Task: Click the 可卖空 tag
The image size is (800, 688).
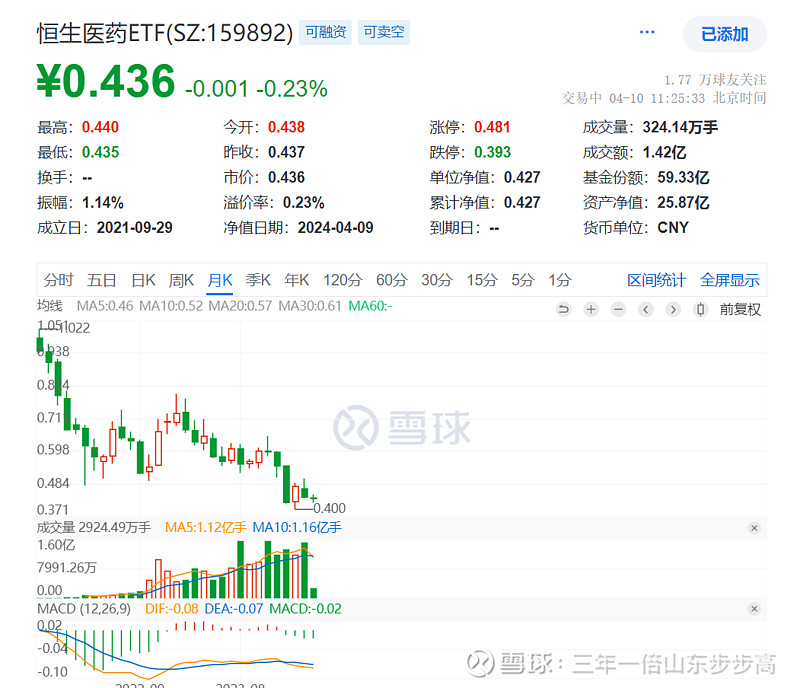Action: tap(384, 32)
